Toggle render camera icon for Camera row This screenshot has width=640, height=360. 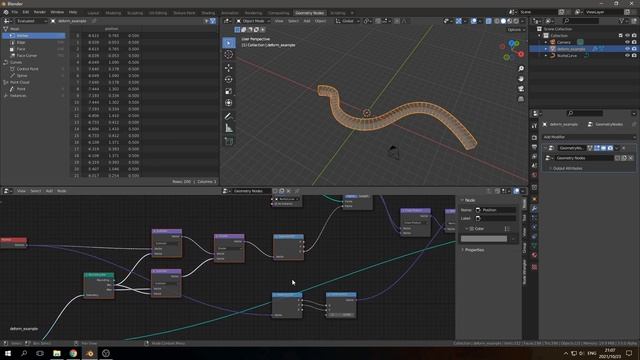634,42
